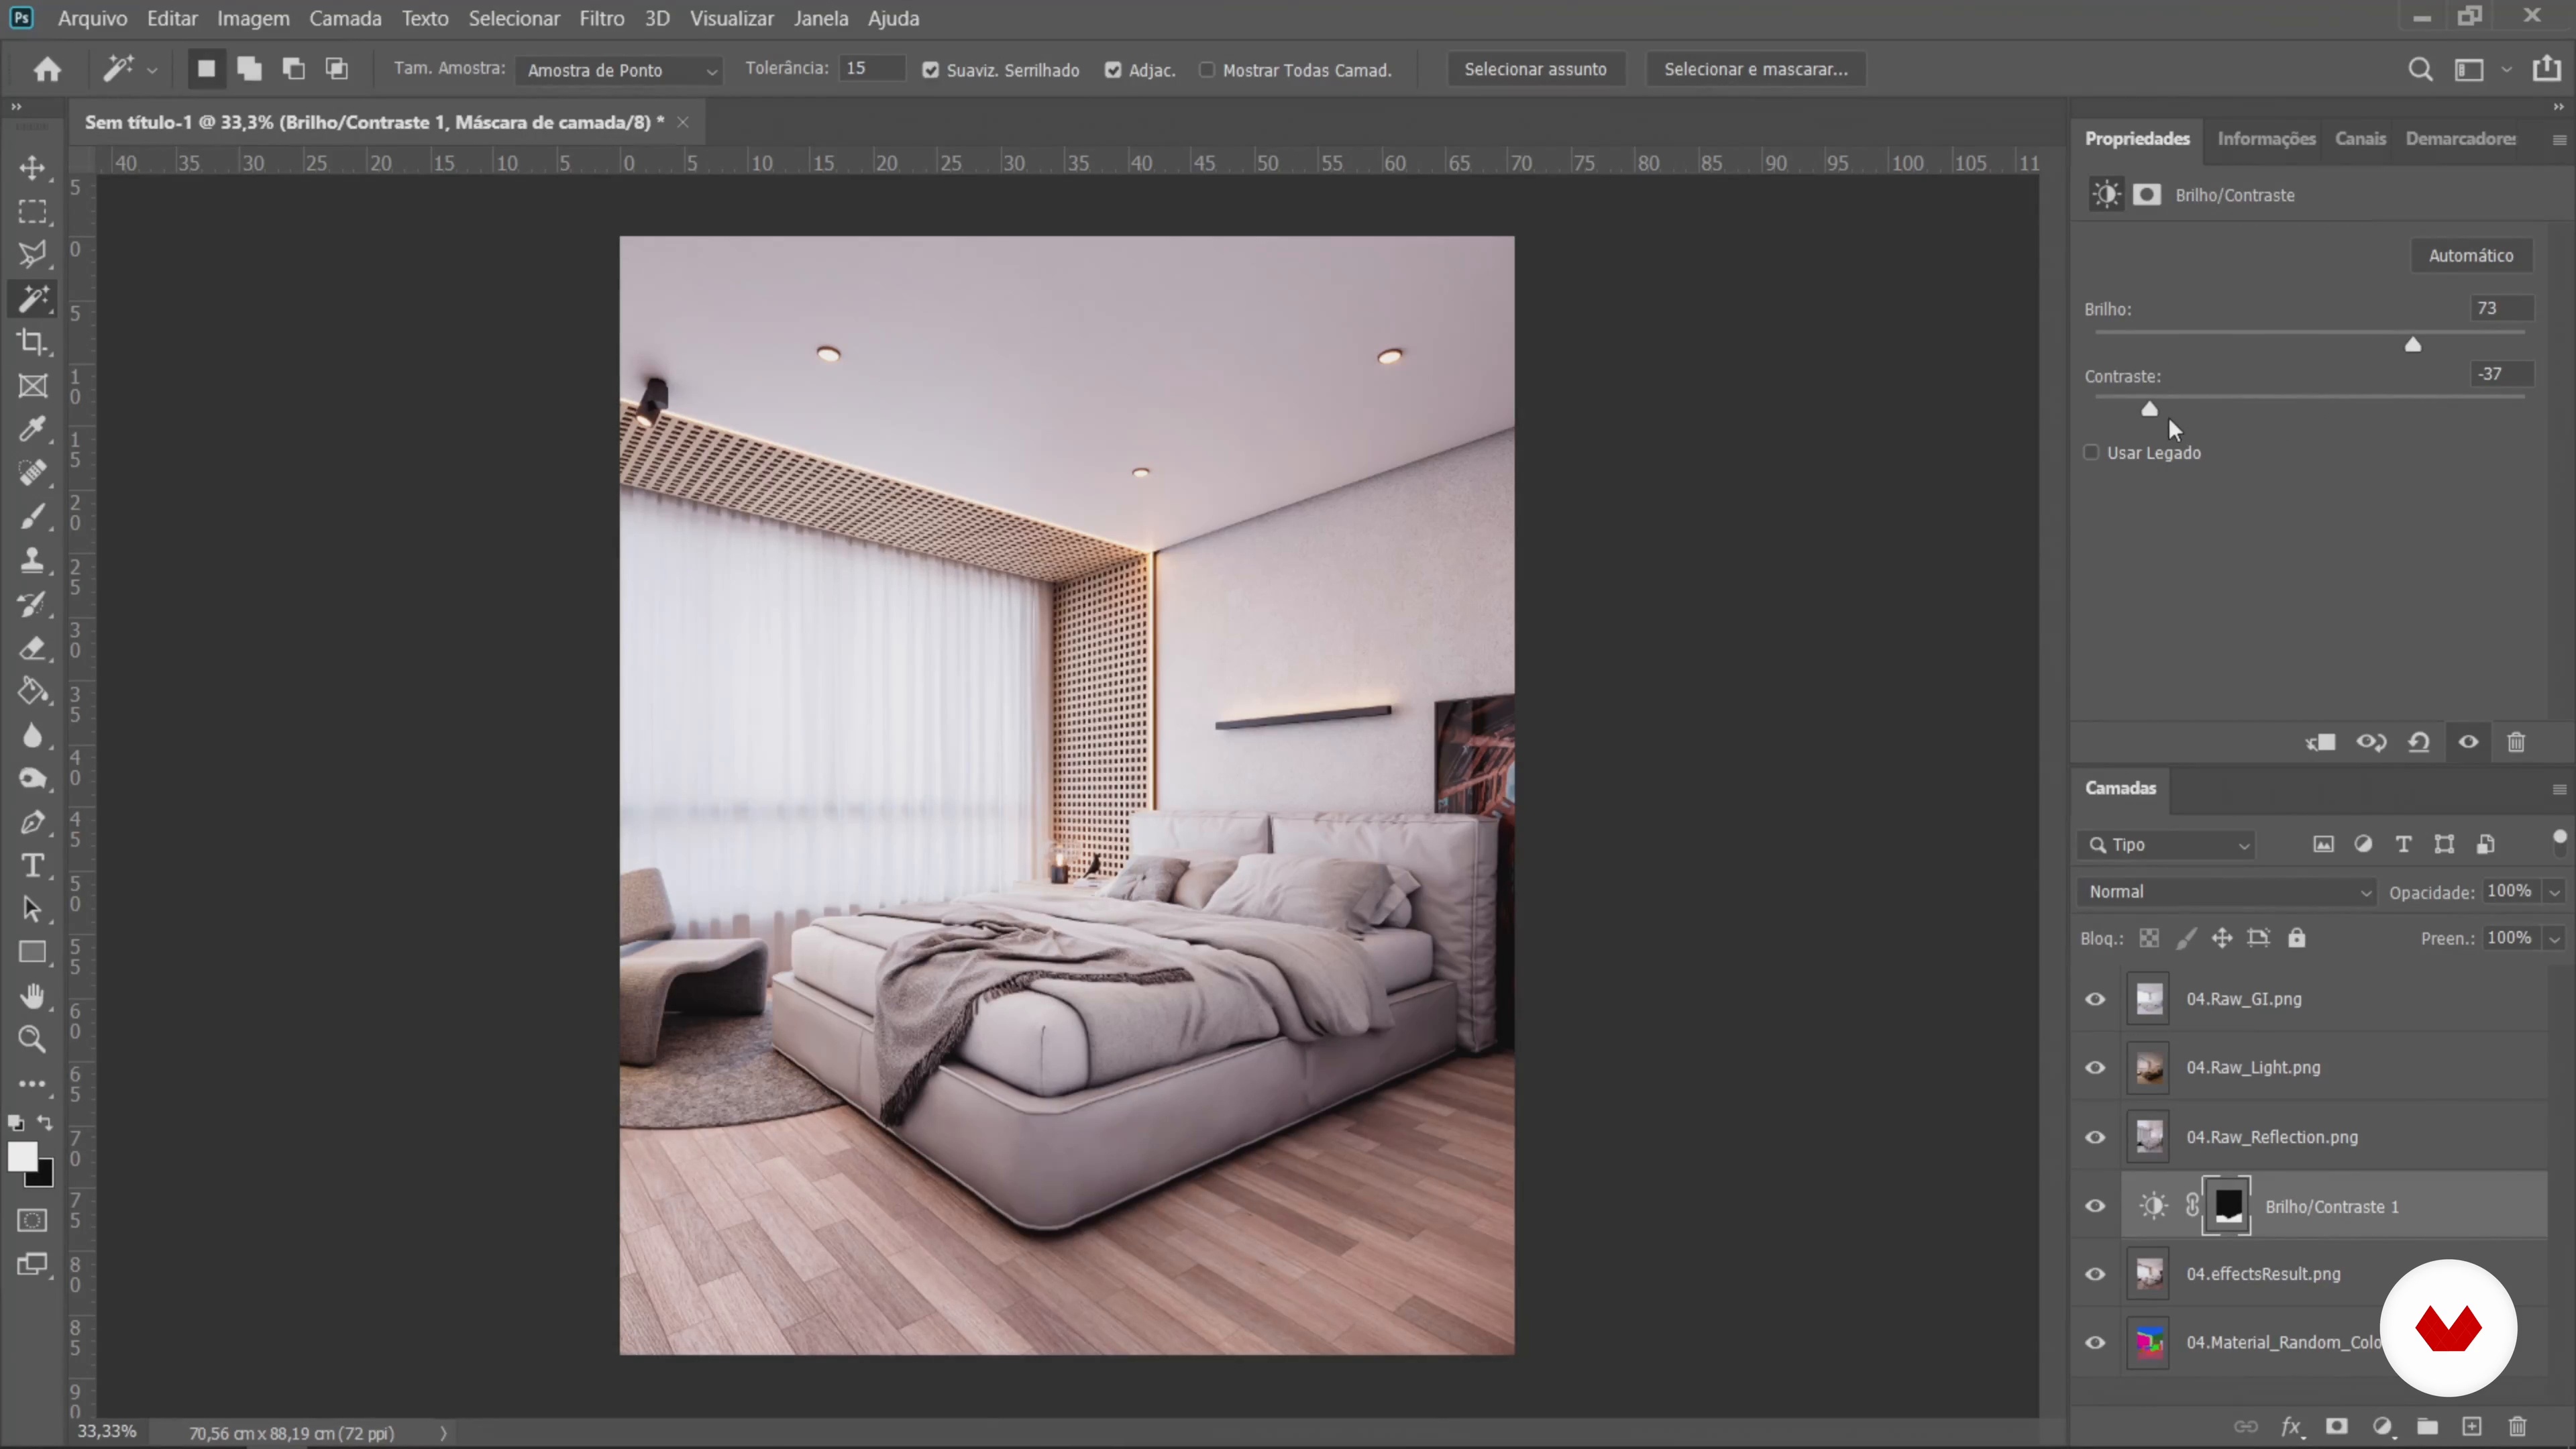Choose Add to selection mode icon
2576x1449 pixels.
[249, 69]
